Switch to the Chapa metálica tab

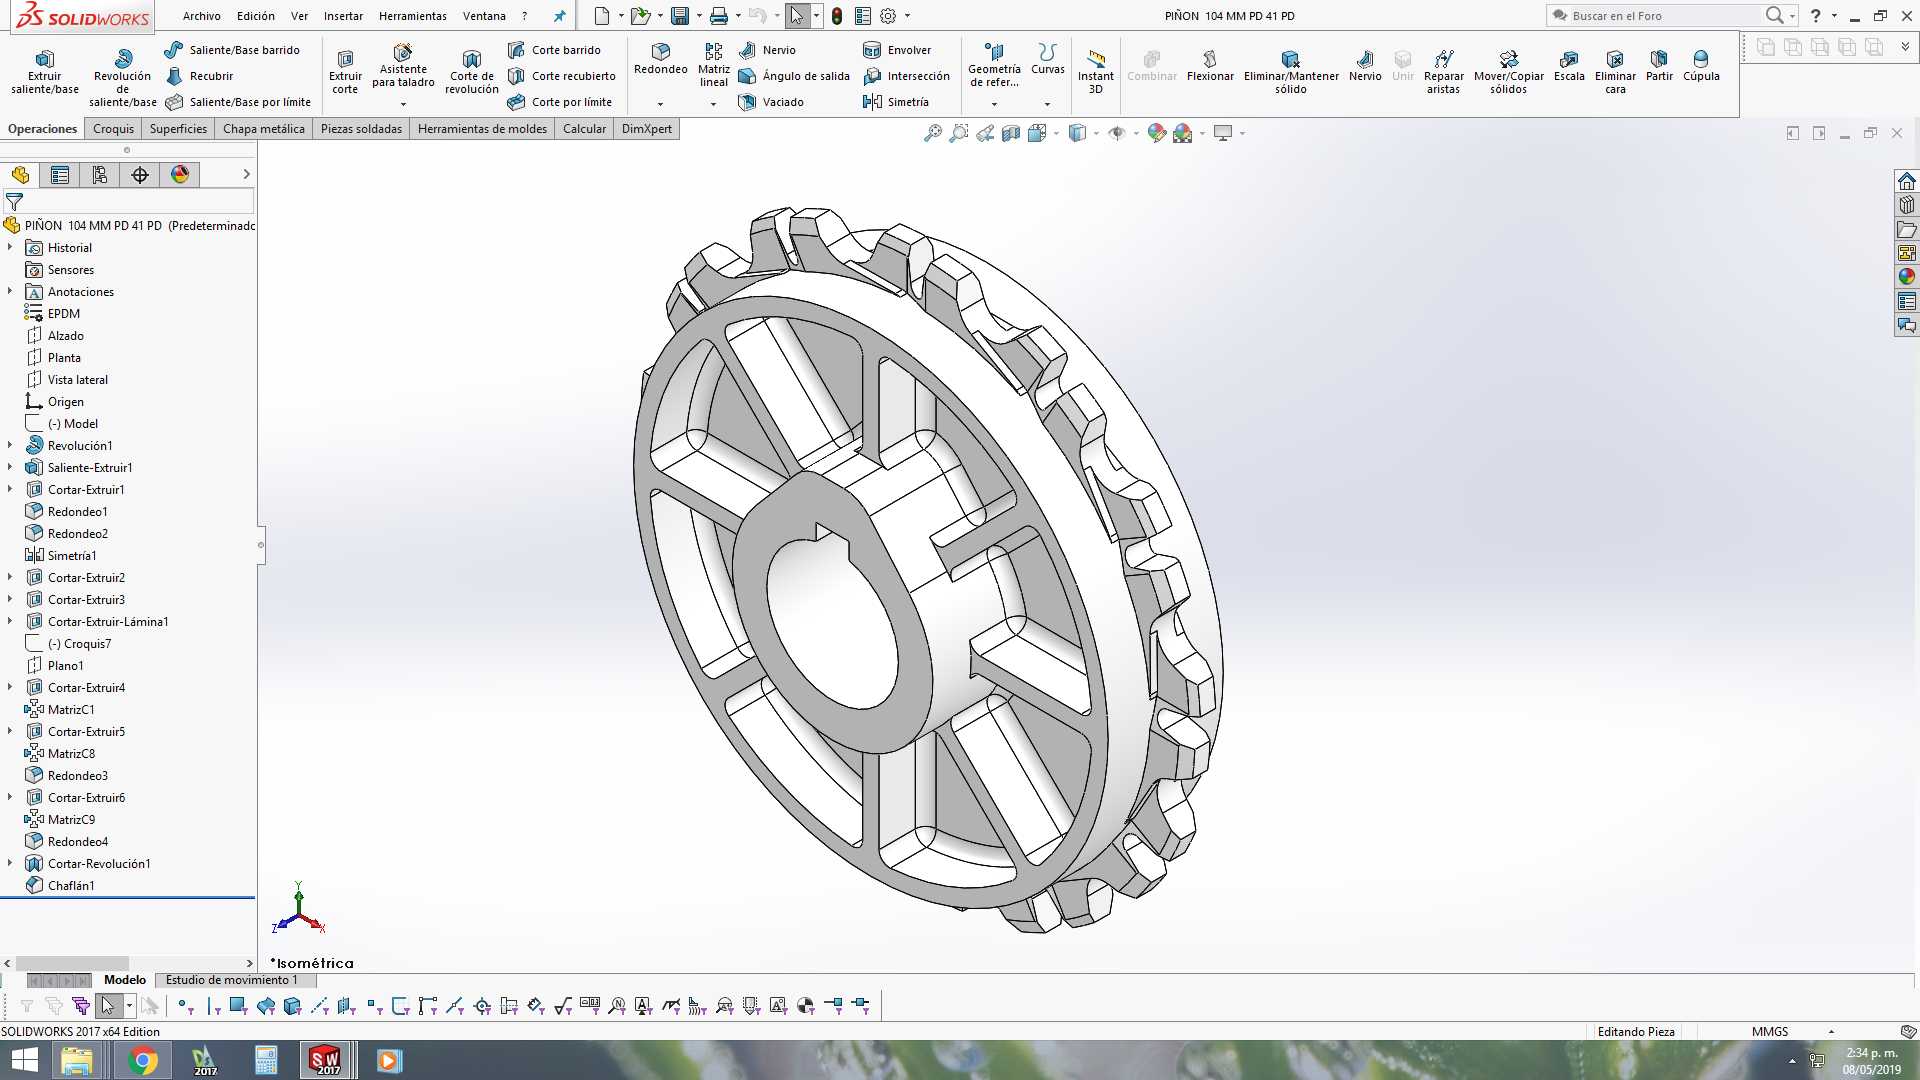click(264, 129)
